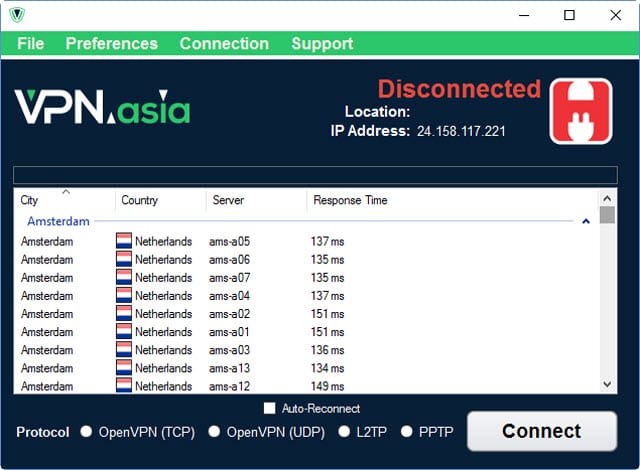Click Netherlands flag in ams-a13 row
Screen dimensions: 640x470
point(124,368)
